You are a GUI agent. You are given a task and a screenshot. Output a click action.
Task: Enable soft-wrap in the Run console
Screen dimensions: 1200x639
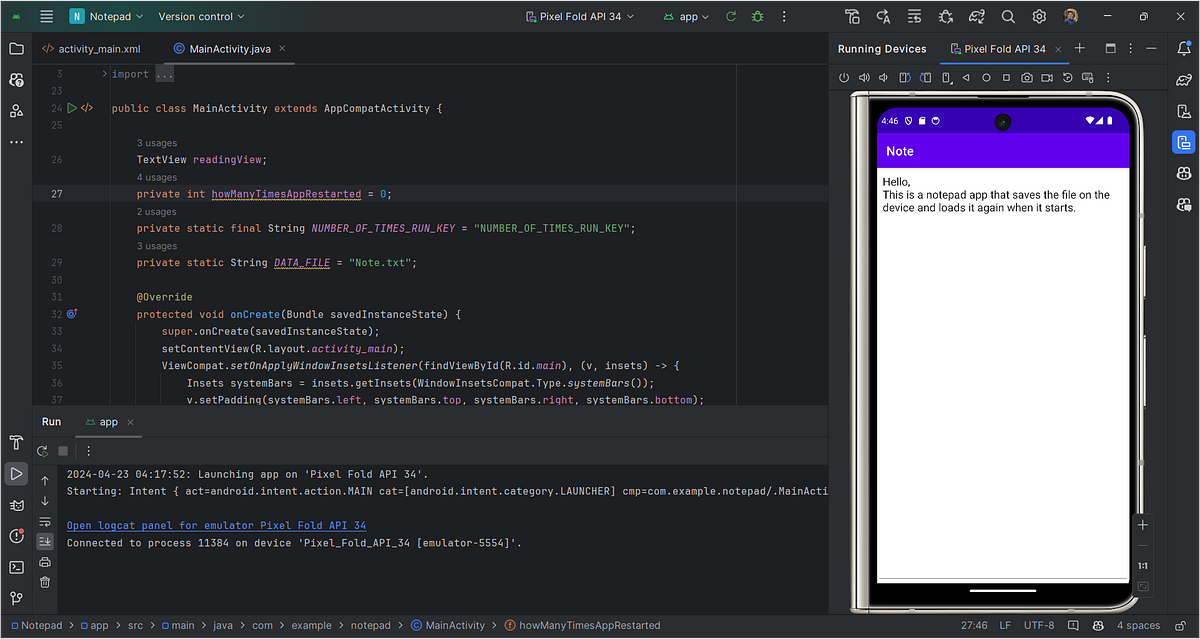coord(44,520)
